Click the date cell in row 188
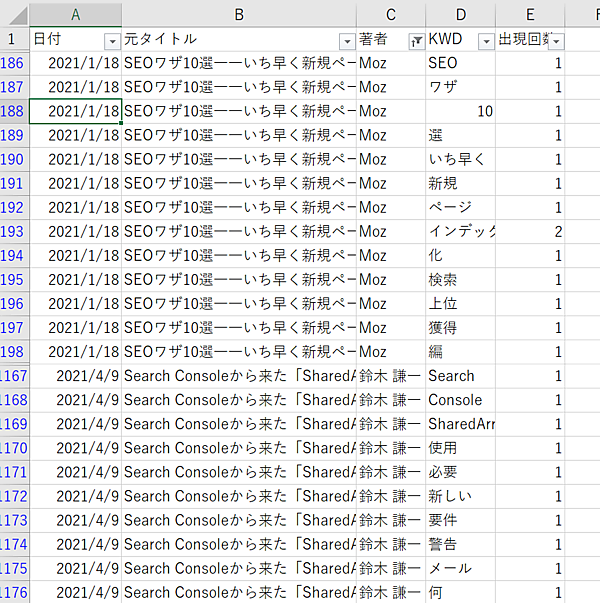 (x=76, y=111)
